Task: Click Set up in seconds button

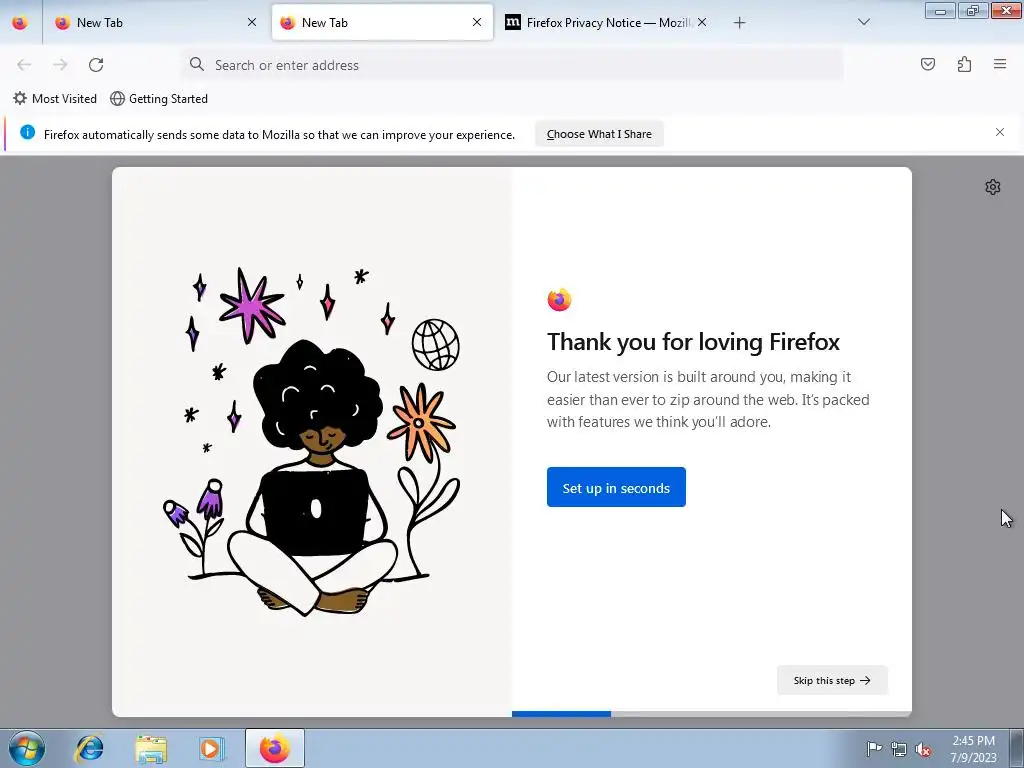Action: (616, 487)
